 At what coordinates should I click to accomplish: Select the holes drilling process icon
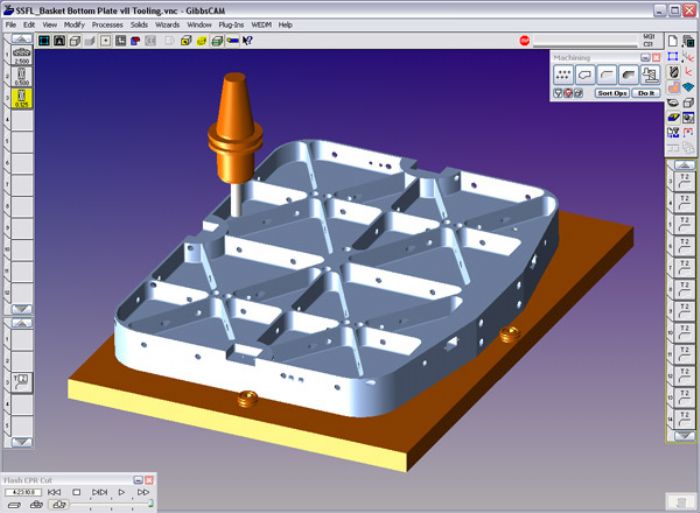(x=563, y=75)
